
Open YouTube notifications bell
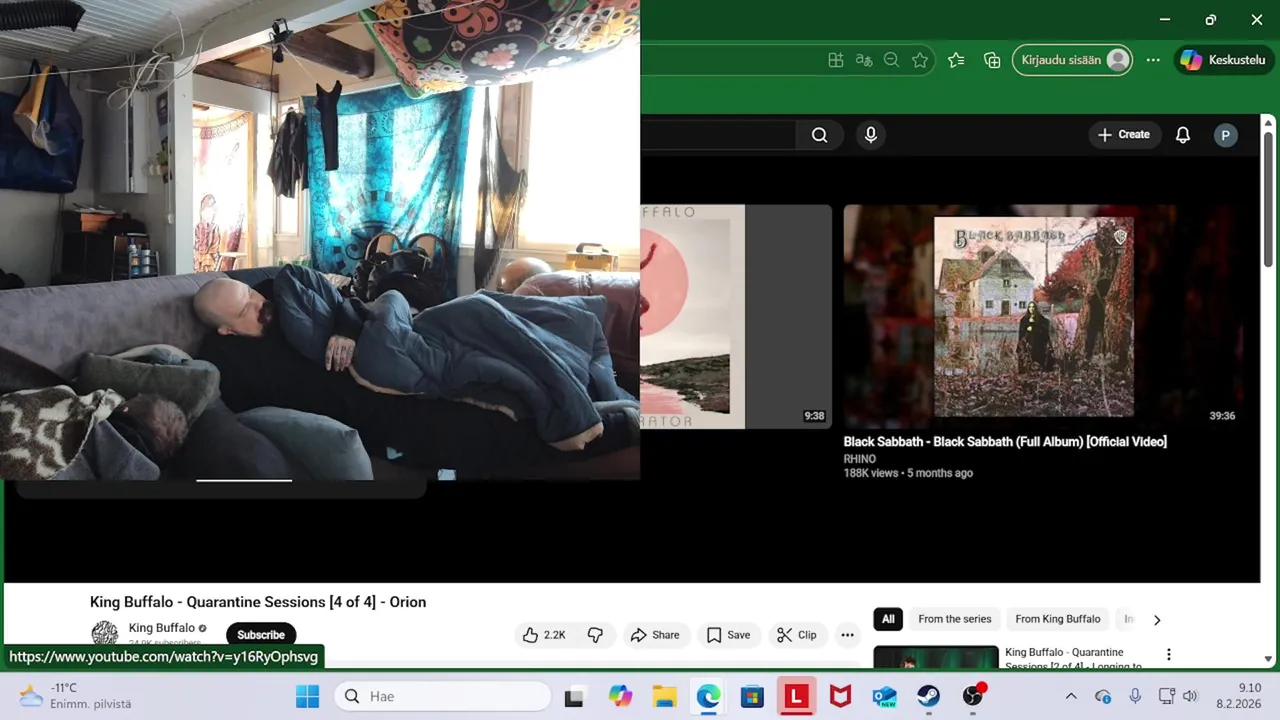click(x=1183, y=135)
